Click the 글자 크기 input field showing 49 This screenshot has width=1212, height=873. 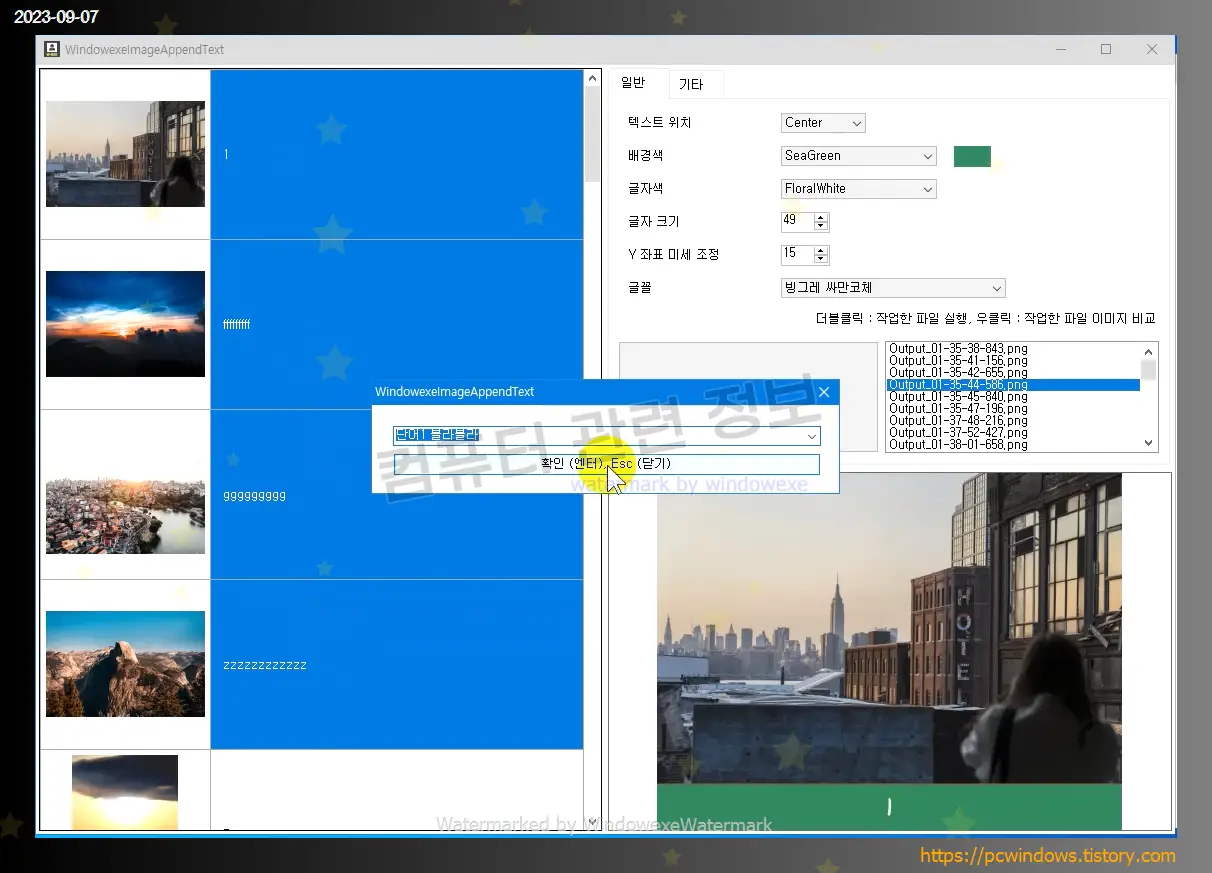pos(797,222)
